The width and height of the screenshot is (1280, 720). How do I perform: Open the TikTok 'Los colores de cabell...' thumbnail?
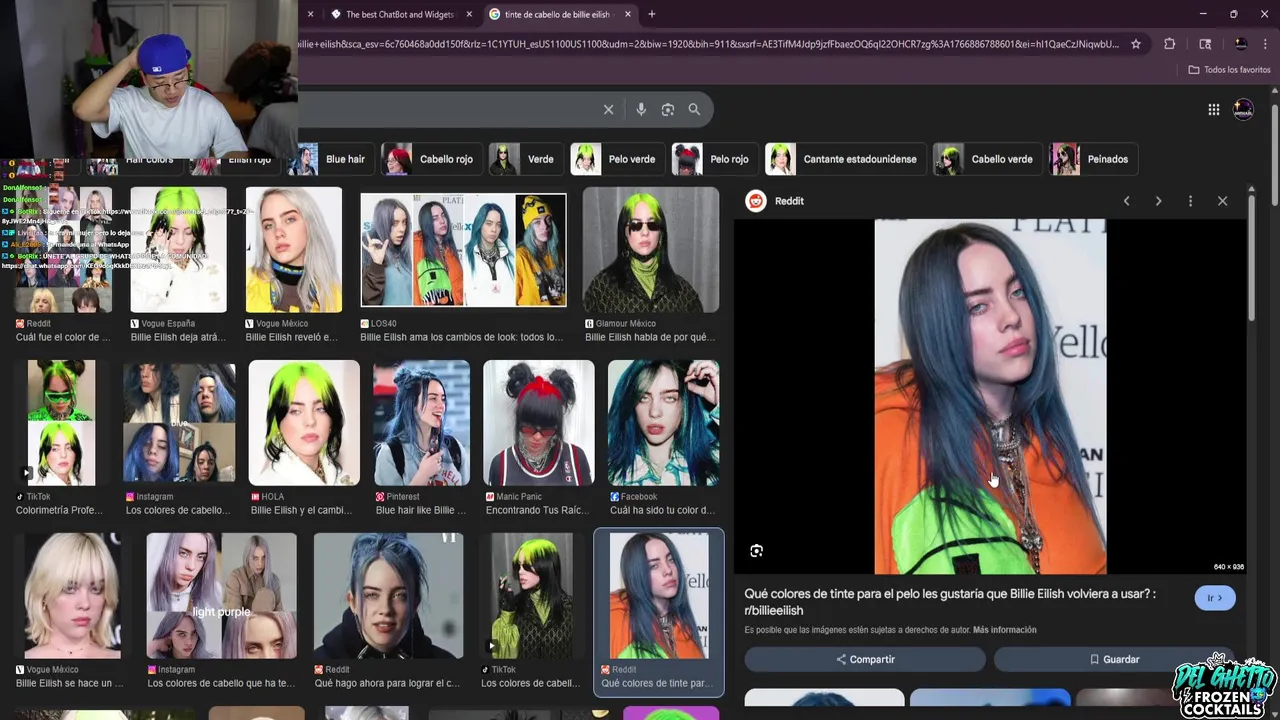pos(532,596)
